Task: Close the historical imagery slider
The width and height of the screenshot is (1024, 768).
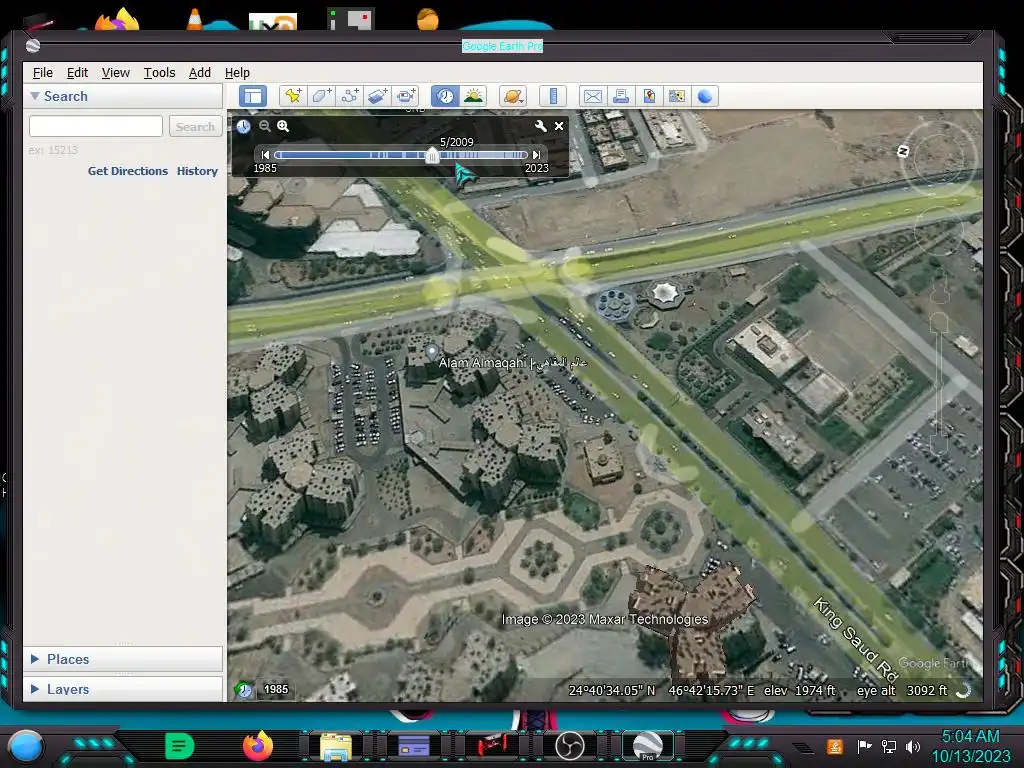Action: [559, 126]
